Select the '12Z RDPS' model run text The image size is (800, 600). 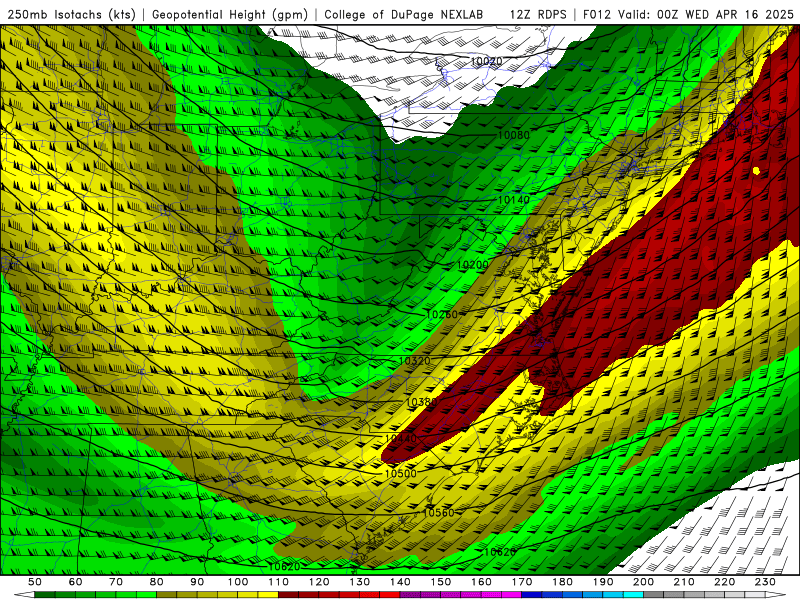point(538,15)
